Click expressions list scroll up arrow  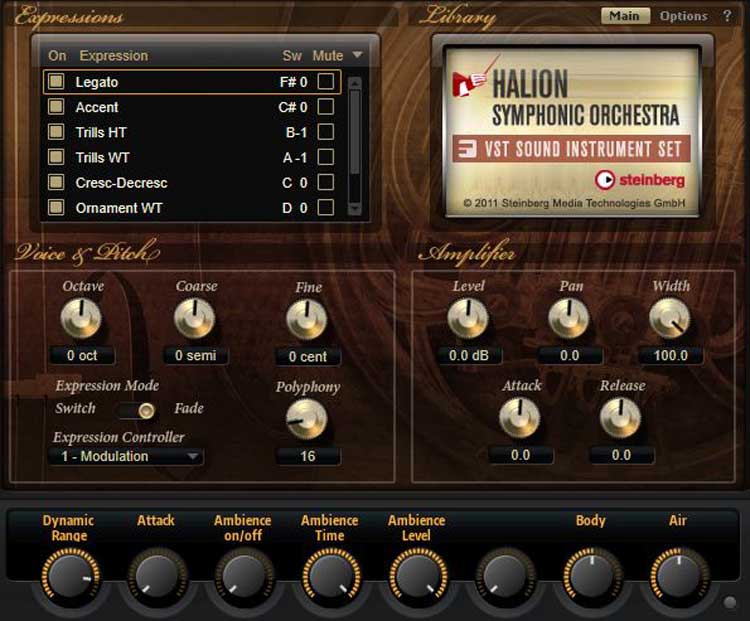354,82
